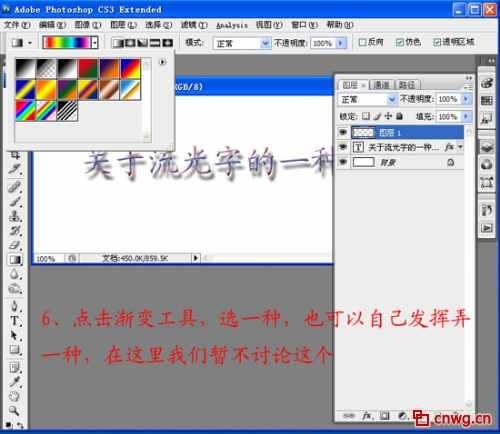This screenshot has height=434, width=500.
Task: Select the Gradient tool in toolbox
Action: click(x=15, y=259)
